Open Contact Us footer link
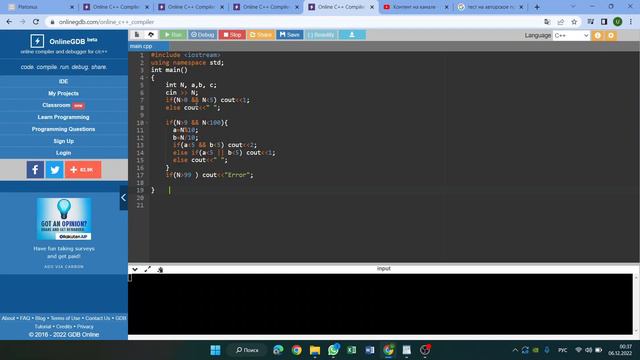This screenshot has width=640, height=360. [x=98, y=318]
